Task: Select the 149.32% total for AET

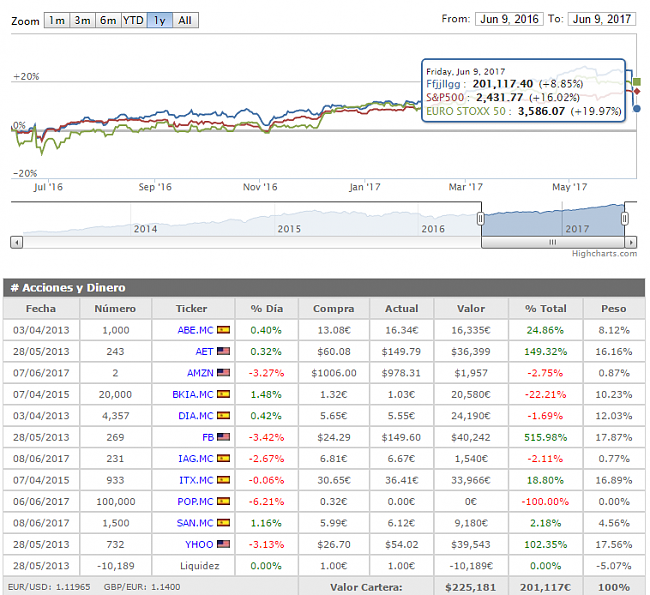Action: point(546,352)
